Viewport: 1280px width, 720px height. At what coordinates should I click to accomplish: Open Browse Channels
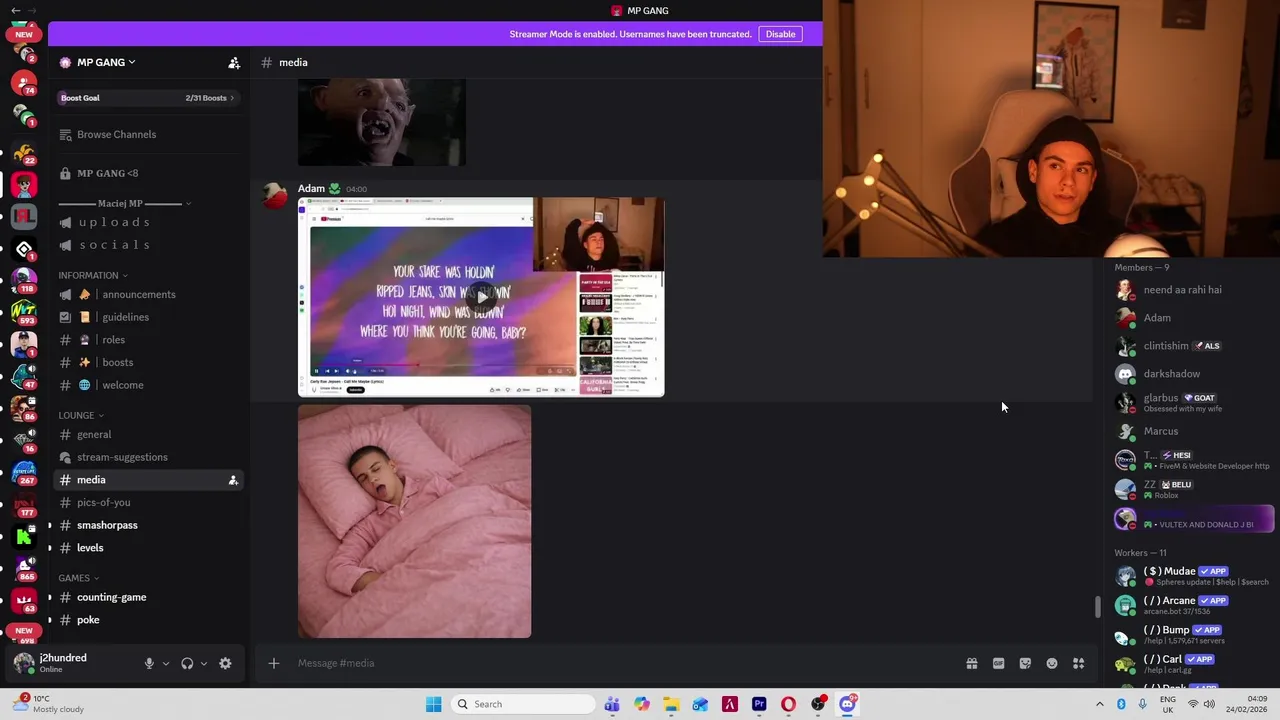tap(147, 134)
